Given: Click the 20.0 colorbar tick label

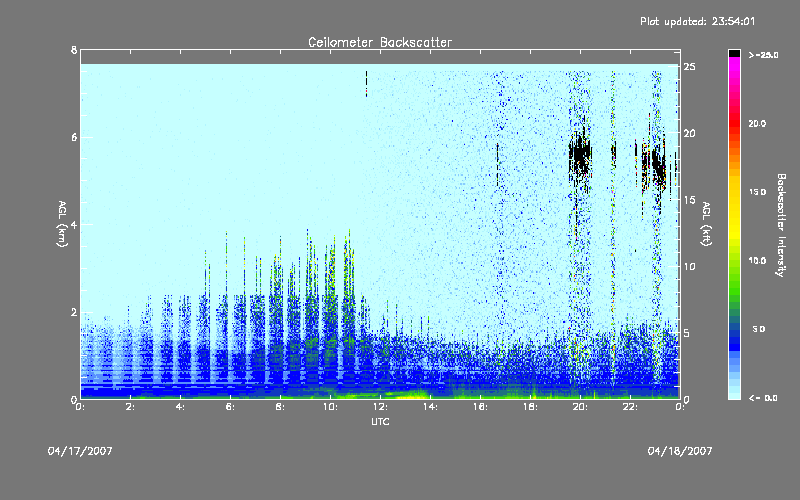Looking at the screenshot, I should 757,123.
